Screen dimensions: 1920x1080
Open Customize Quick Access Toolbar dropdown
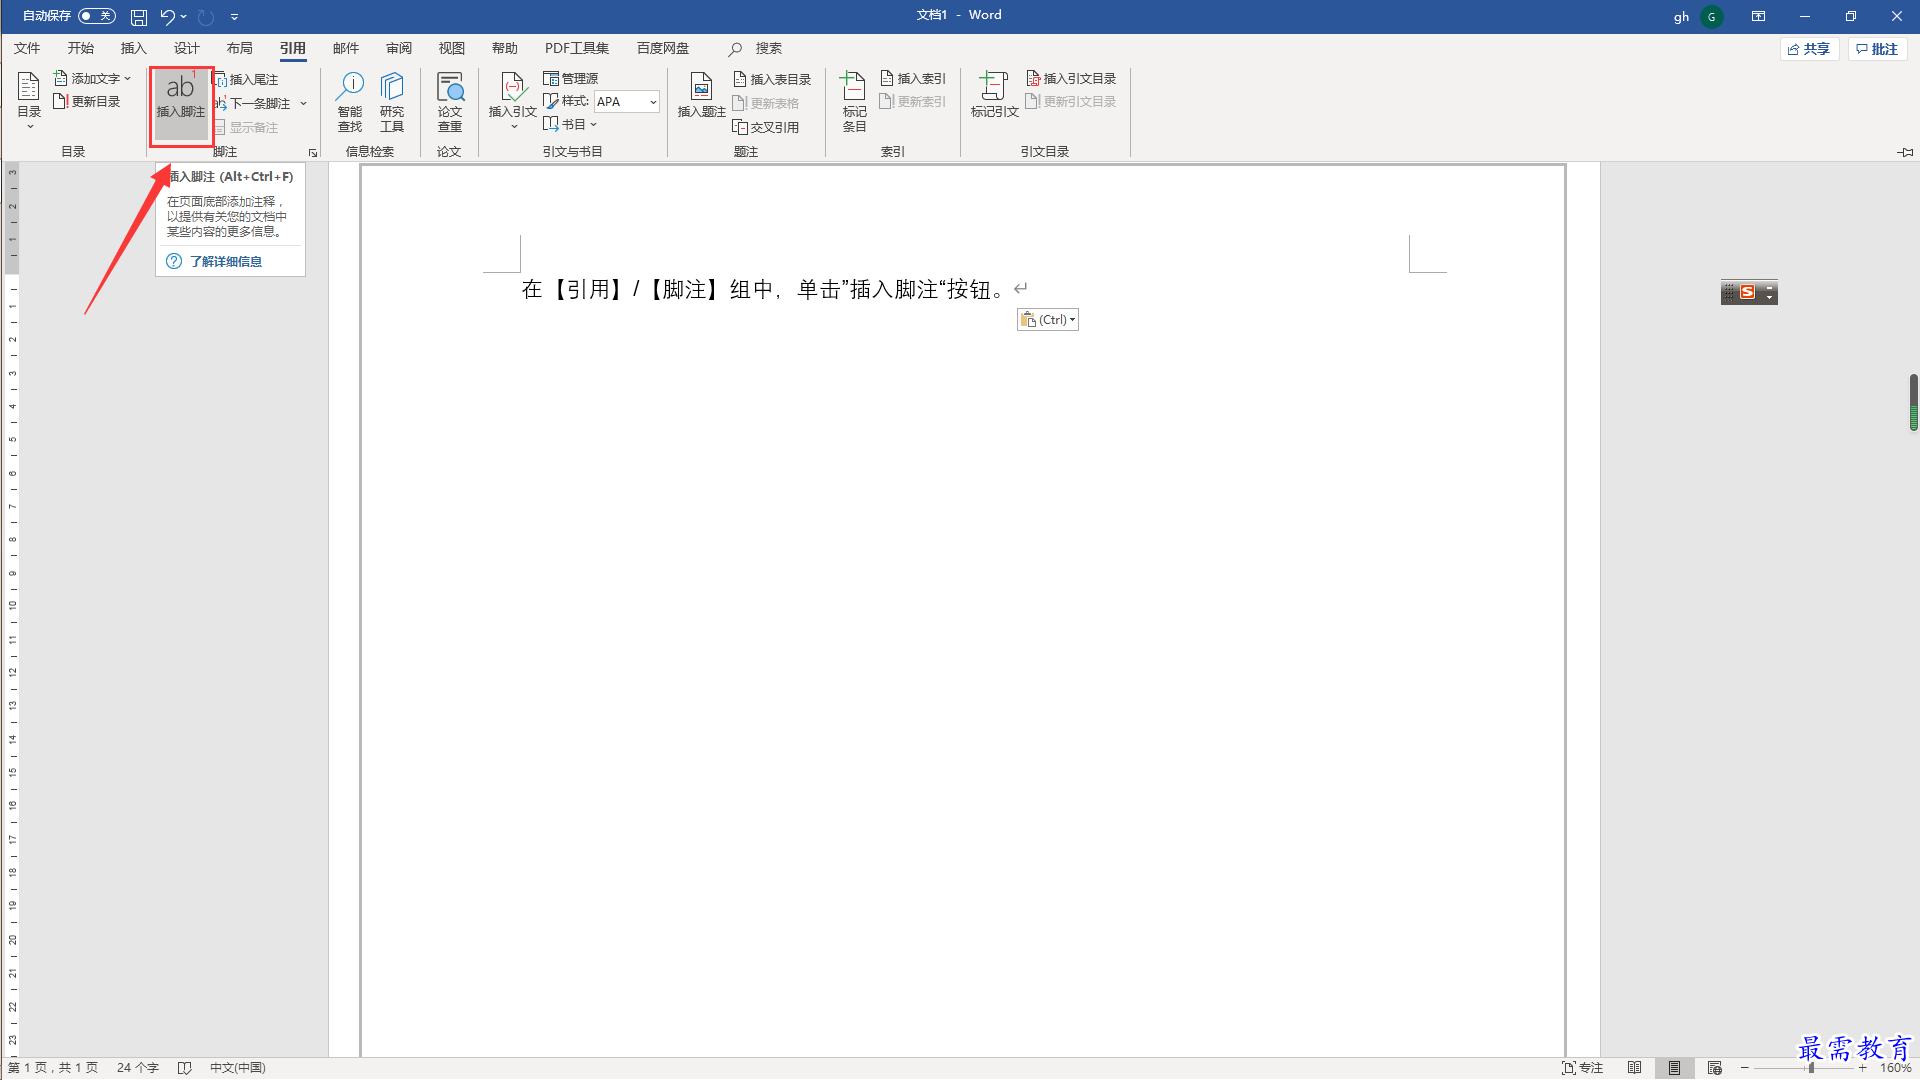[234, 17]
